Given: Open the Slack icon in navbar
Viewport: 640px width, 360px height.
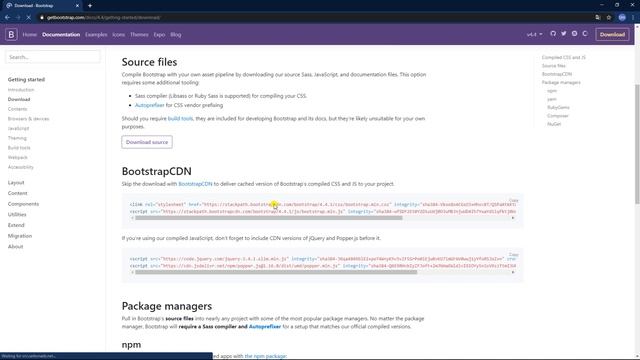Looking at the screenshot, I should point(574,34).
